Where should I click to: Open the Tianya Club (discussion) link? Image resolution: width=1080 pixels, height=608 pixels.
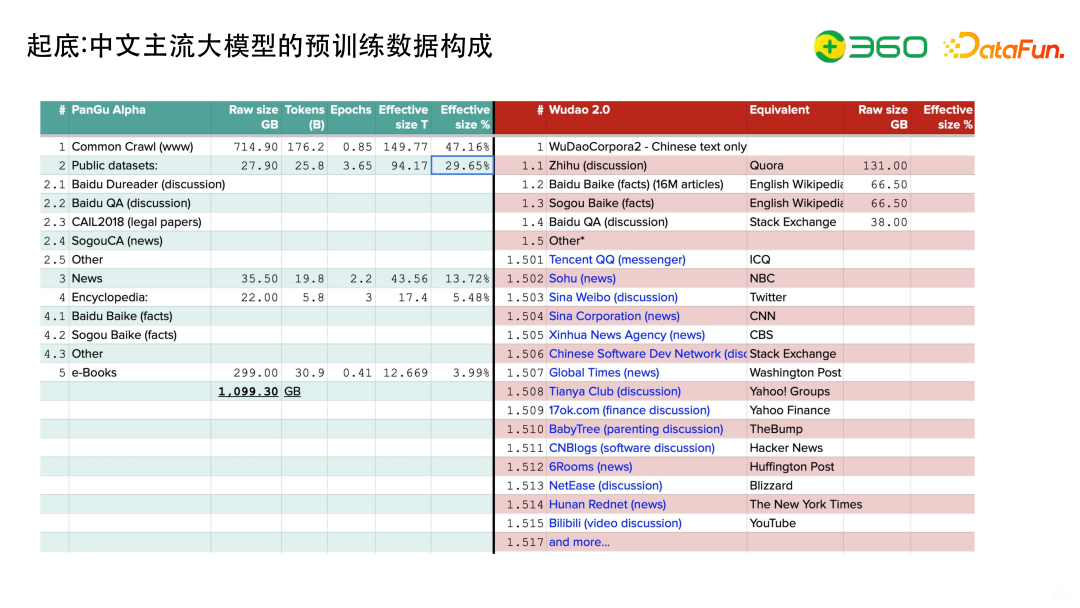pos(614,391)
